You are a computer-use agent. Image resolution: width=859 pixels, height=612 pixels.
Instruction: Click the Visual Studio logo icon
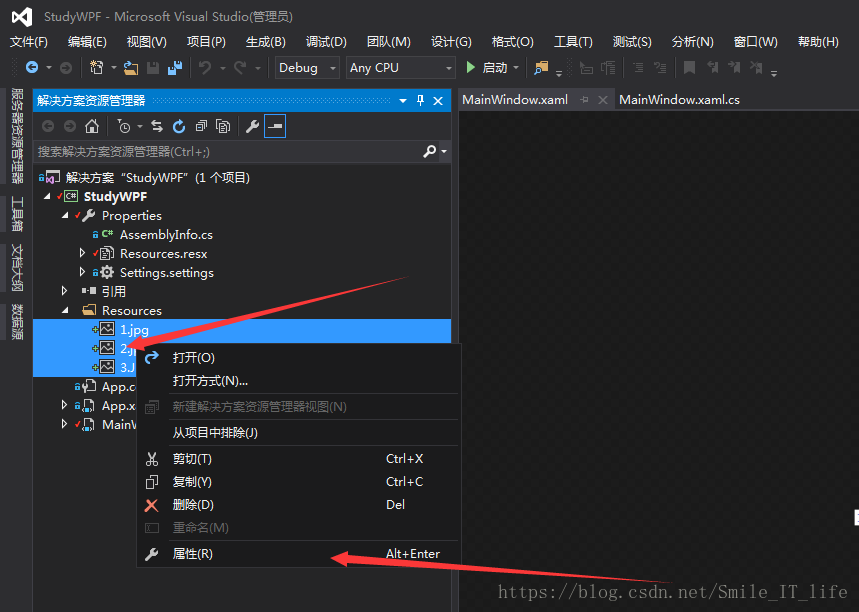(x=22, y=17)
